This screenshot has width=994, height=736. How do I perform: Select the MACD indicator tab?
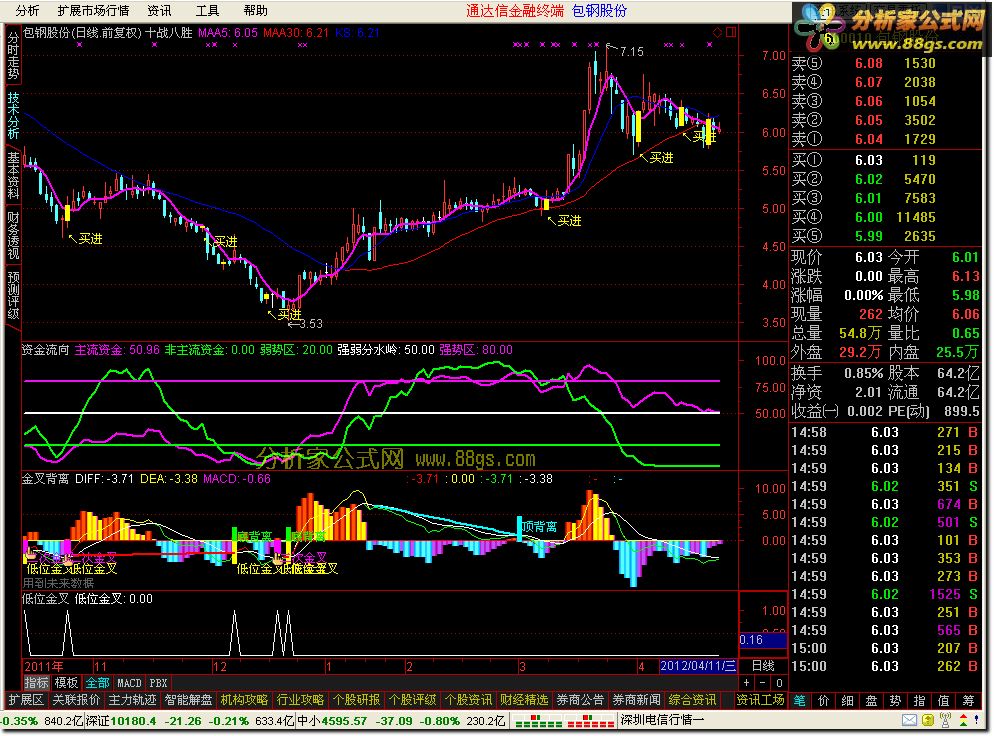pyautogui.click(x=129, y=683)
